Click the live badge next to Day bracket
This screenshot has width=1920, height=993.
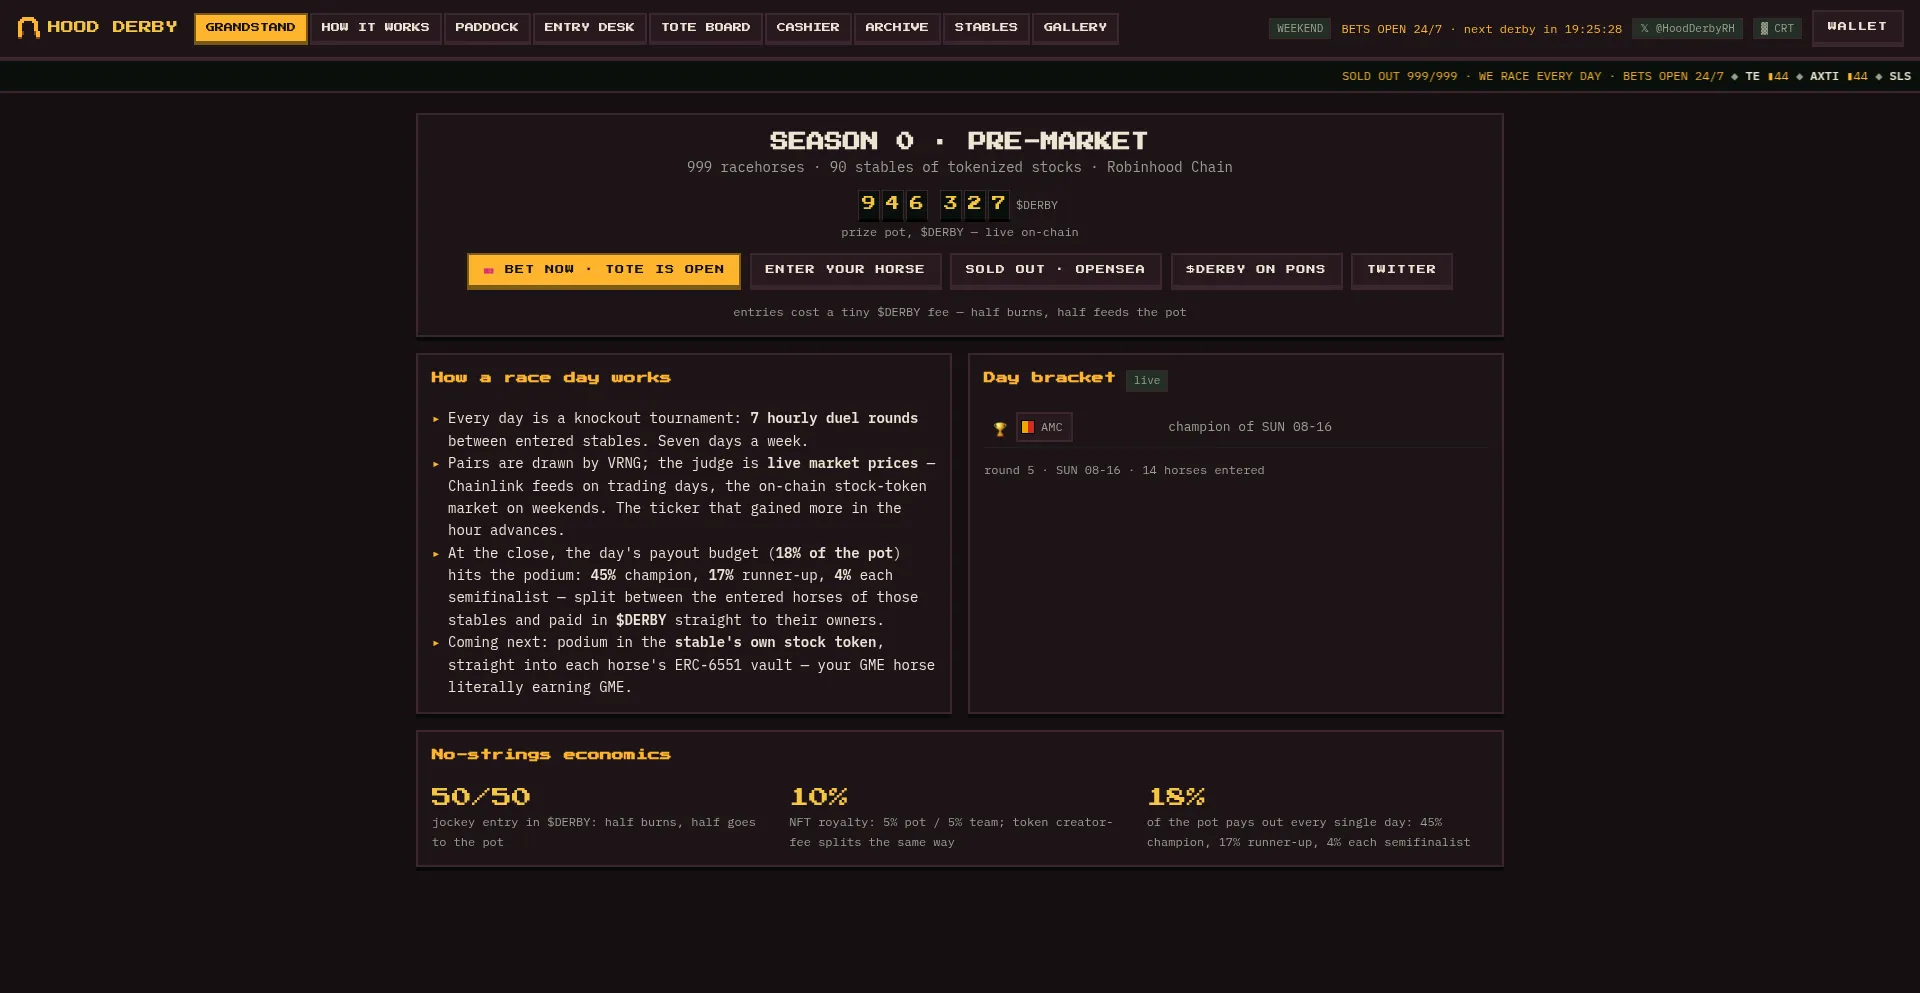click(1147, 380)
